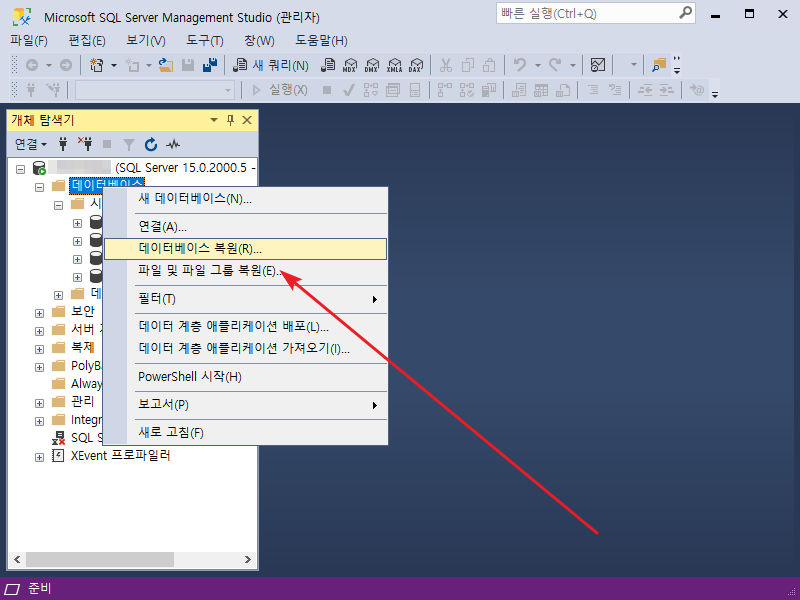Expand the 복제 folder

point(39,349)
